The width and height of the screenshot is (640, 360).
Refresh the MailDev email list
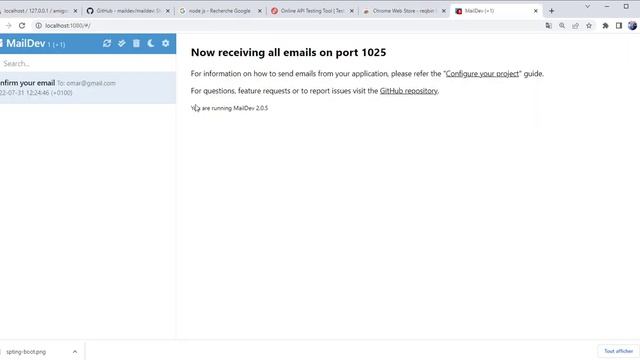[107, 43]
